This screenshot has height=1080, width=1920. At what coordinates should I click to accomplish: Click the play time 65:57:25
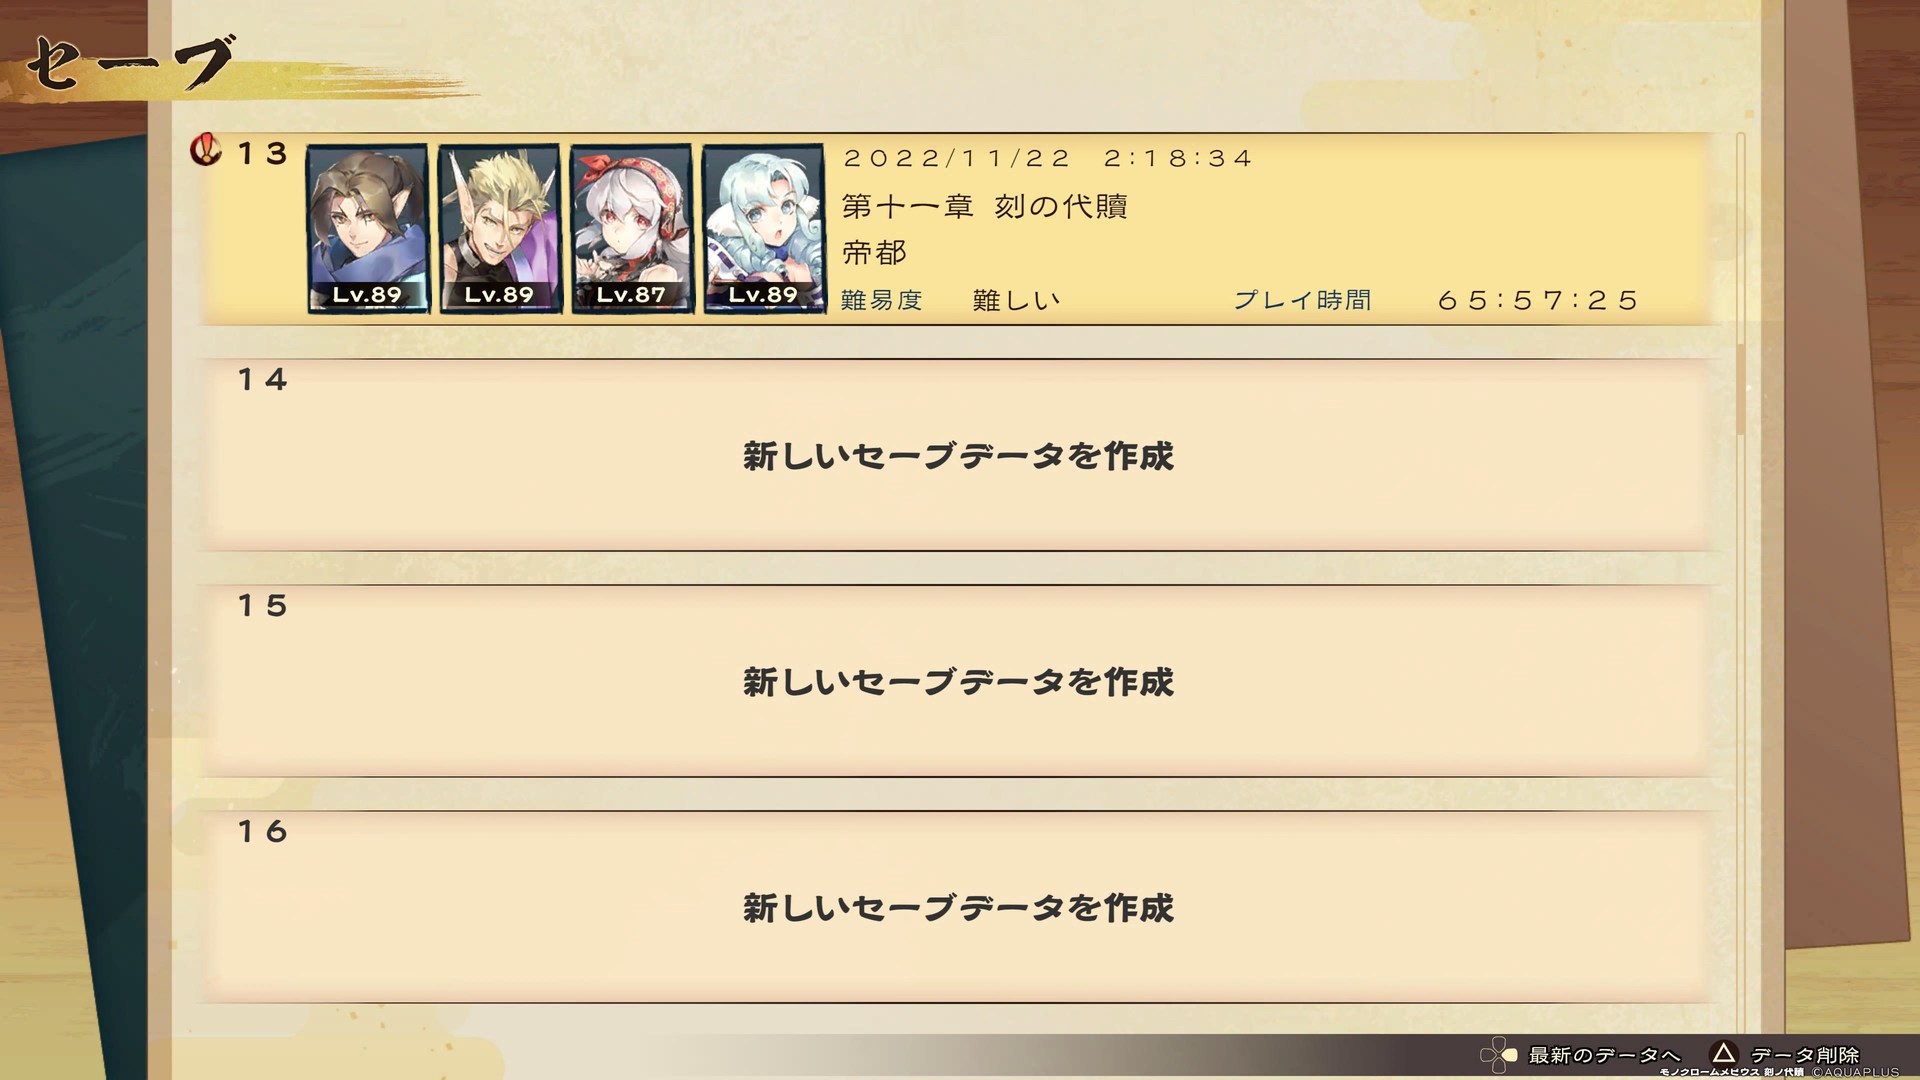[x=1538, y=300]
